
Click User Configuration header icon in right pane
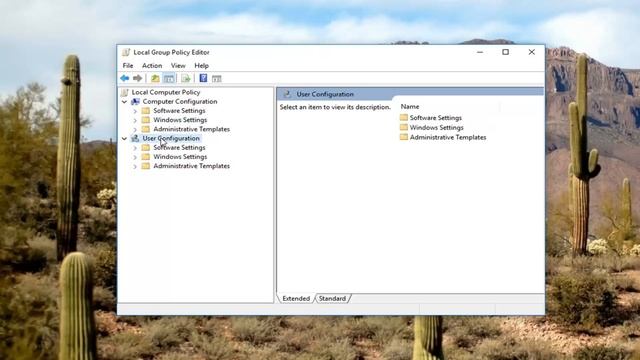(x=287, y=94)
